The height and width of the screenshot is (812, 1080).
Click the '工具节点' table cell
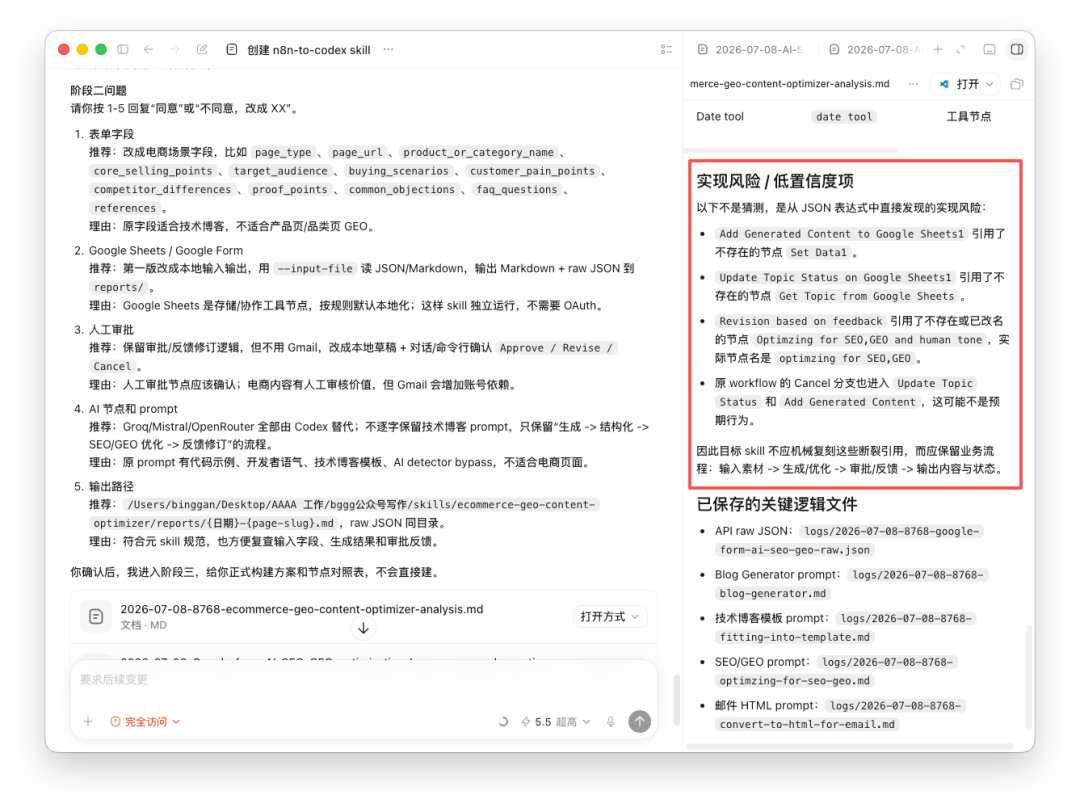tap(968, 116)
